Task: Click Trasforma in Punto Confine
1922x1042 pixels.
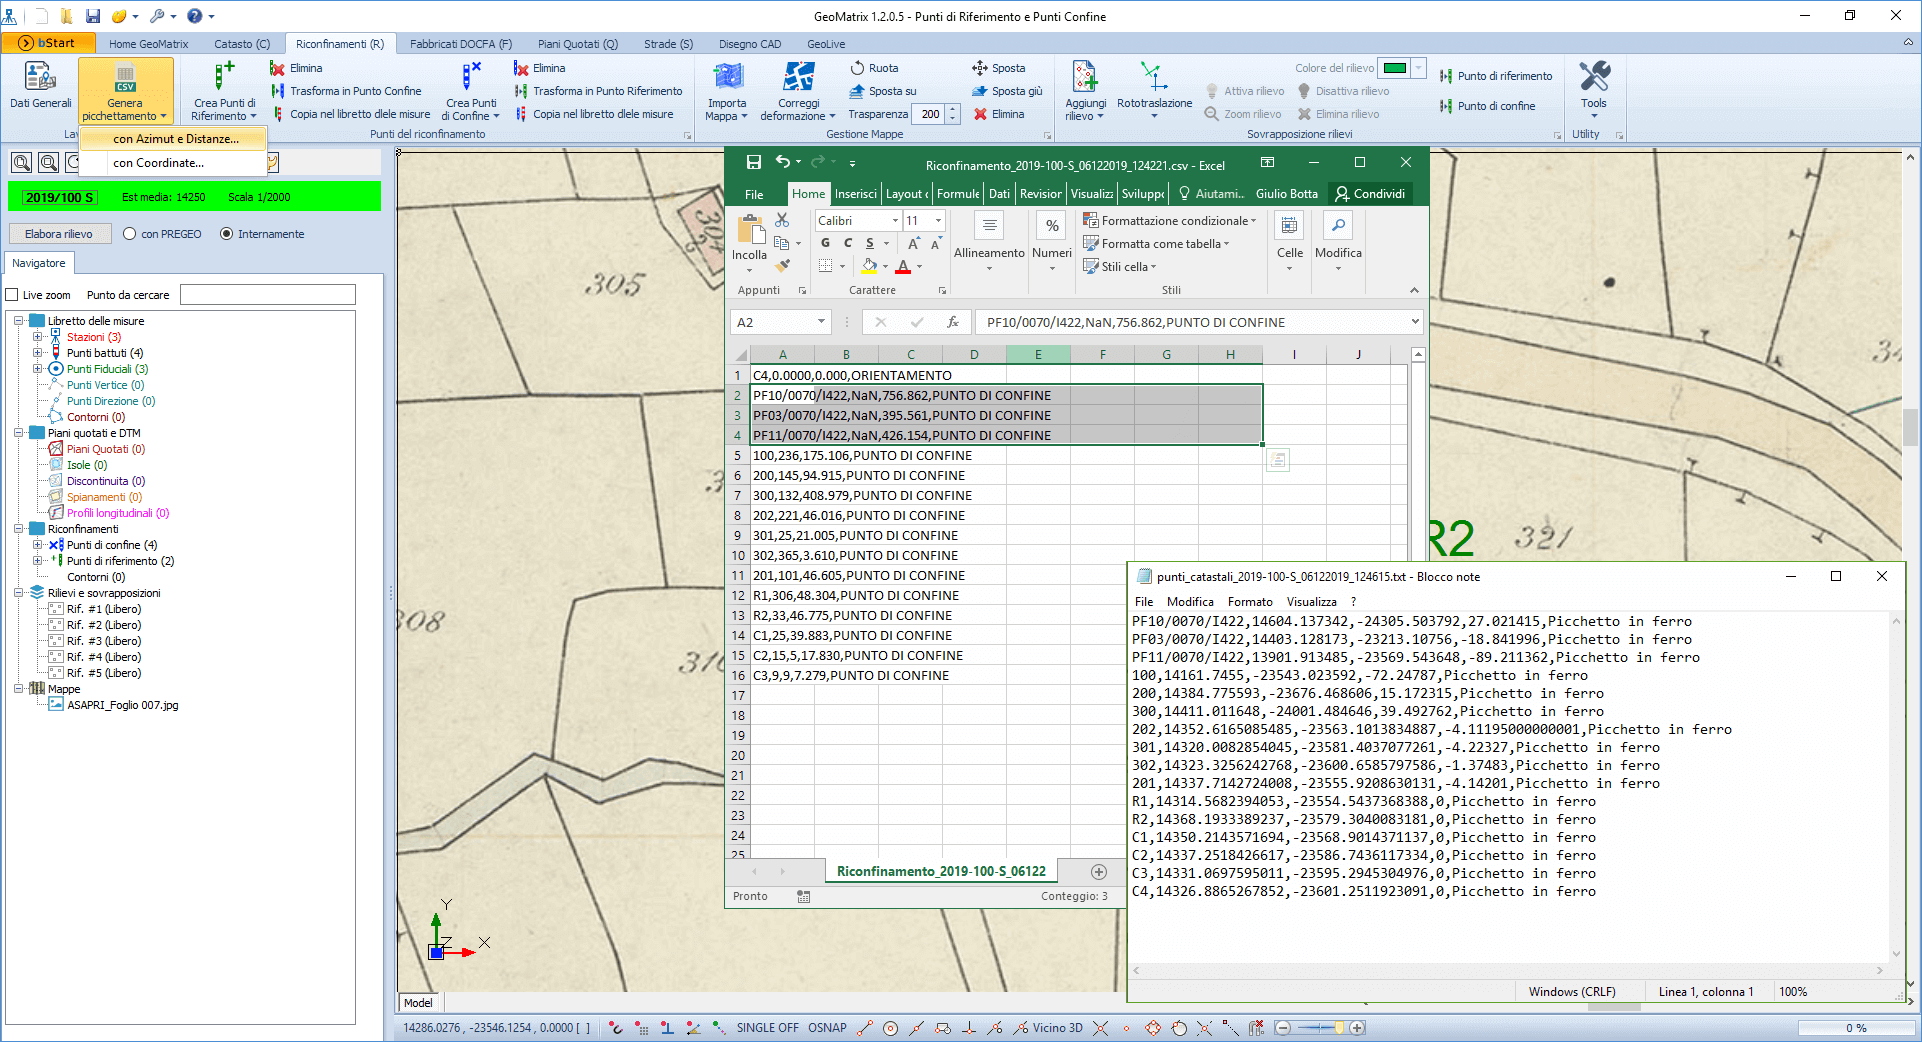Action: pos(346,91)
